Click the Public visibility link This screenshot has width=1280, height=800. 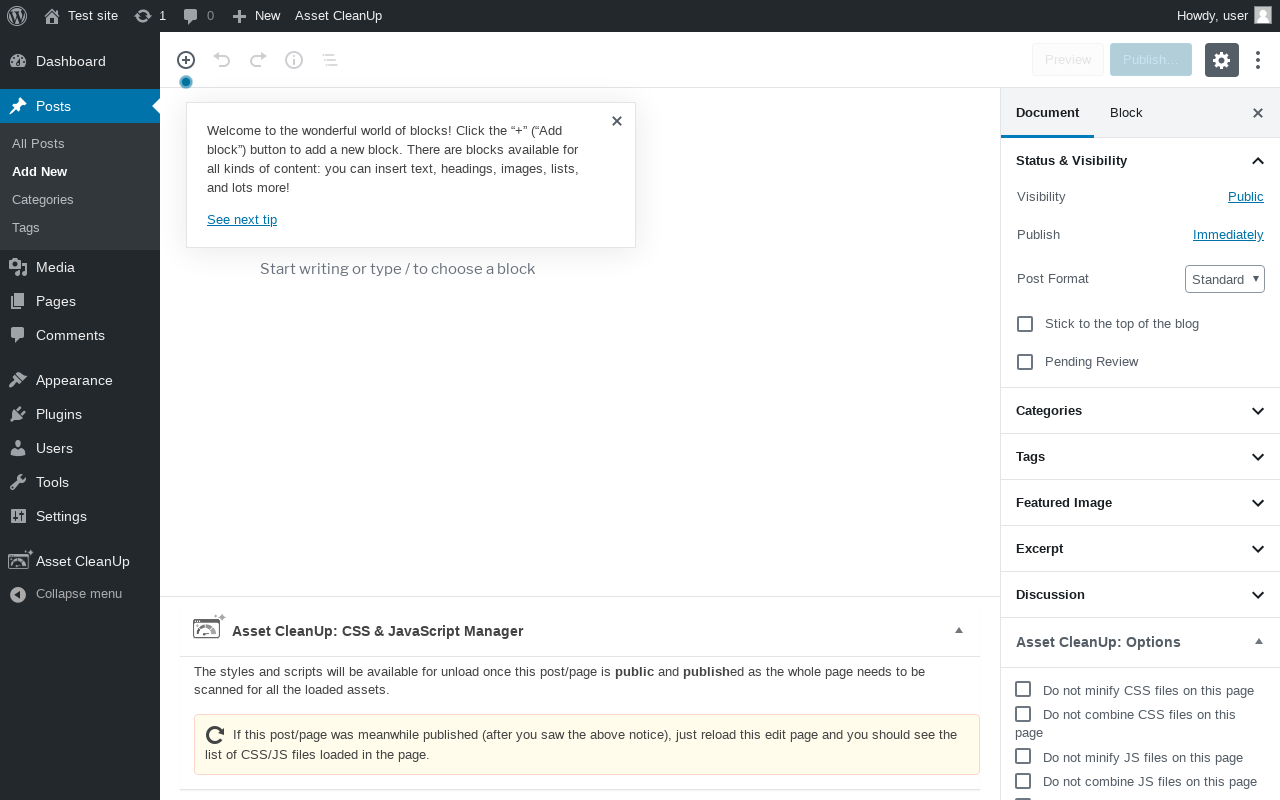1245,197
